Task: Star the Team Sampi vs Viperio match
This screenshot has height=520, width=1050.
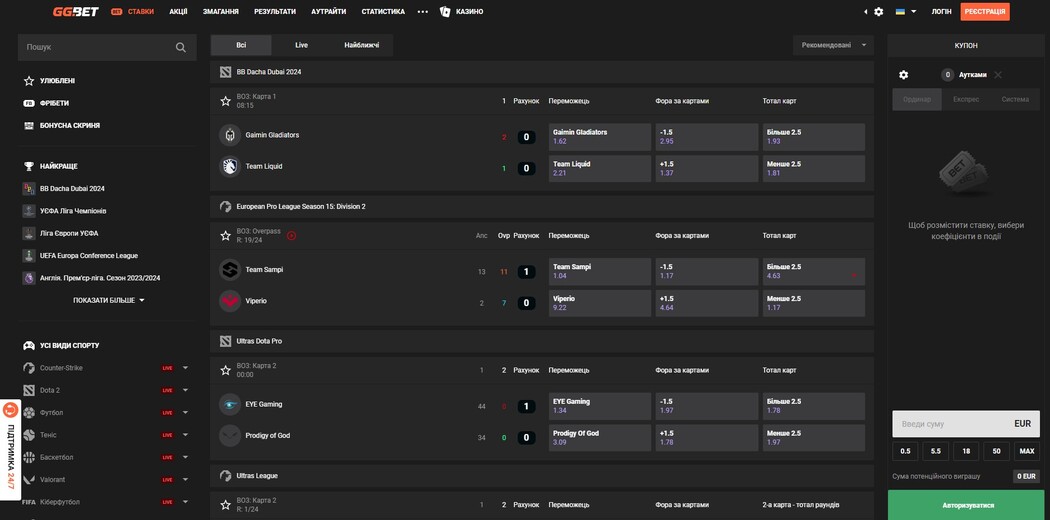Action: coord(226,236)
